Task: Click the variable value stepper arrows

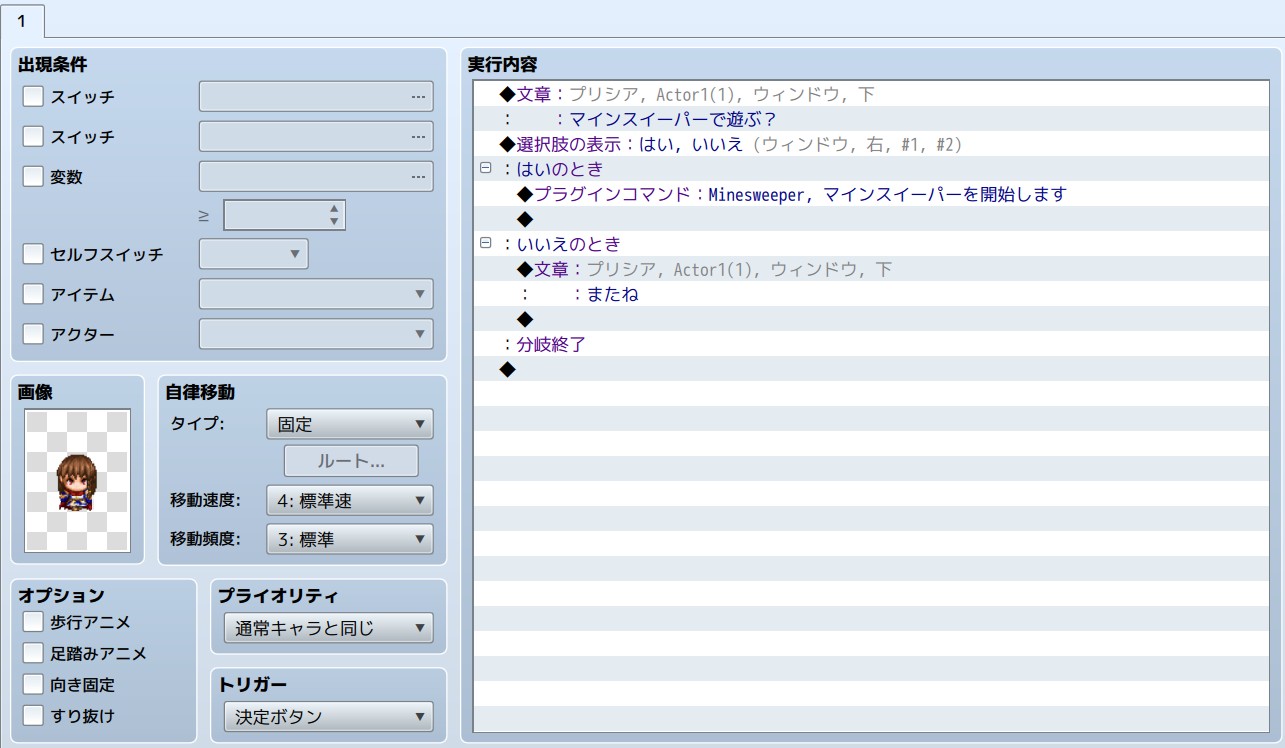Action: 334,215
